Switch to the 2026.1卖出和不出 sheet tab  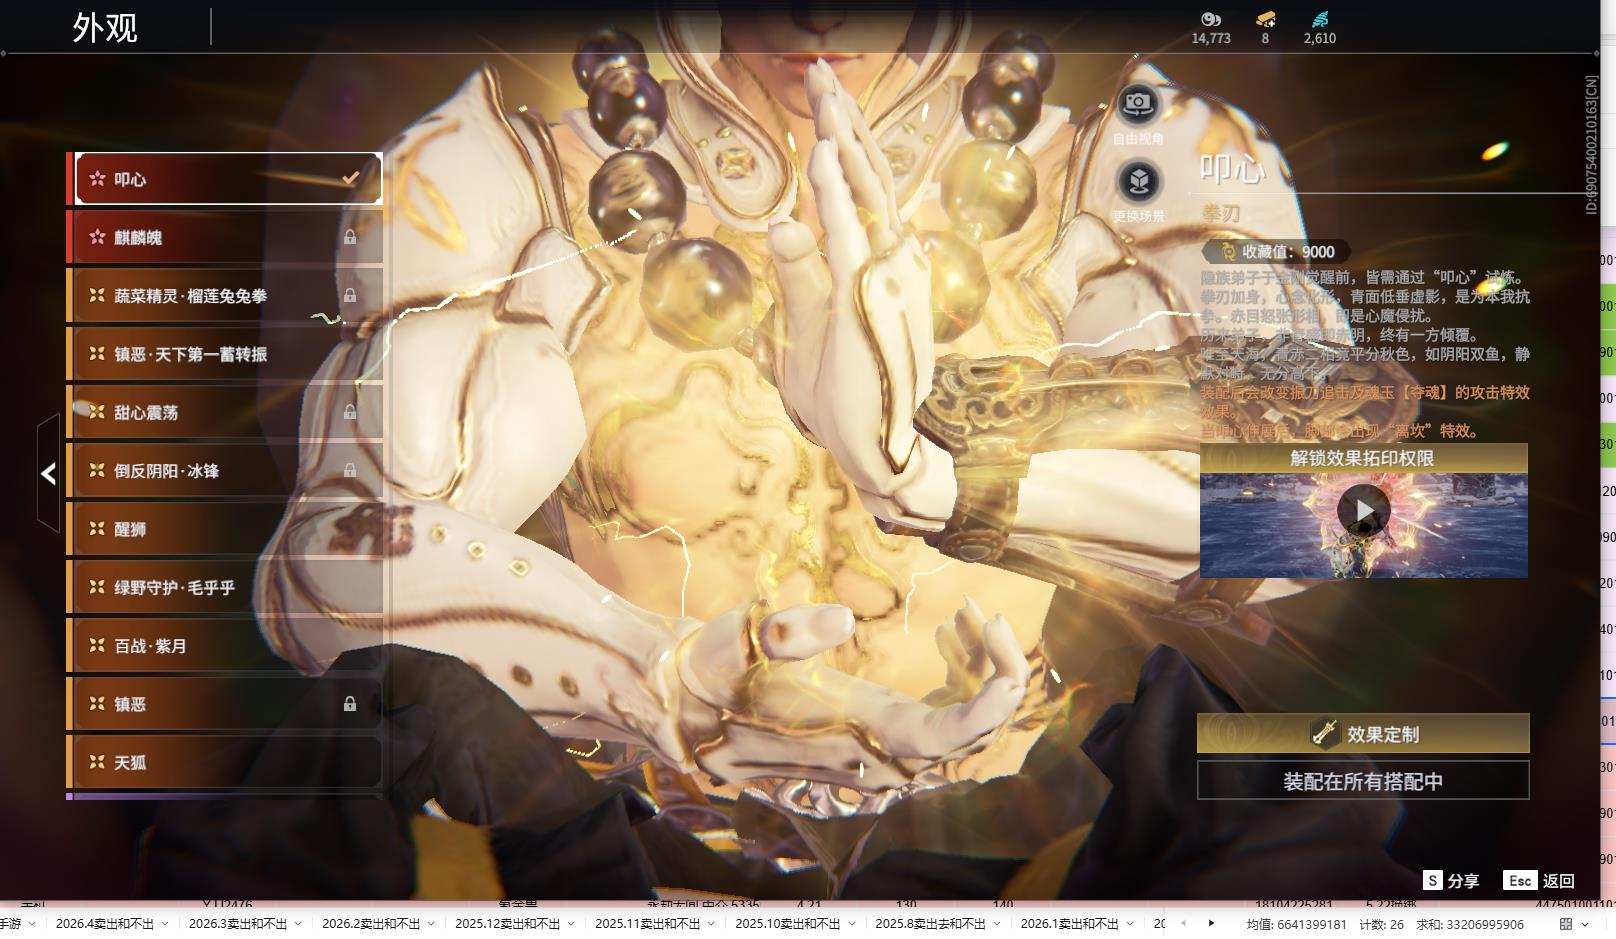click(x=1070, y=924)
